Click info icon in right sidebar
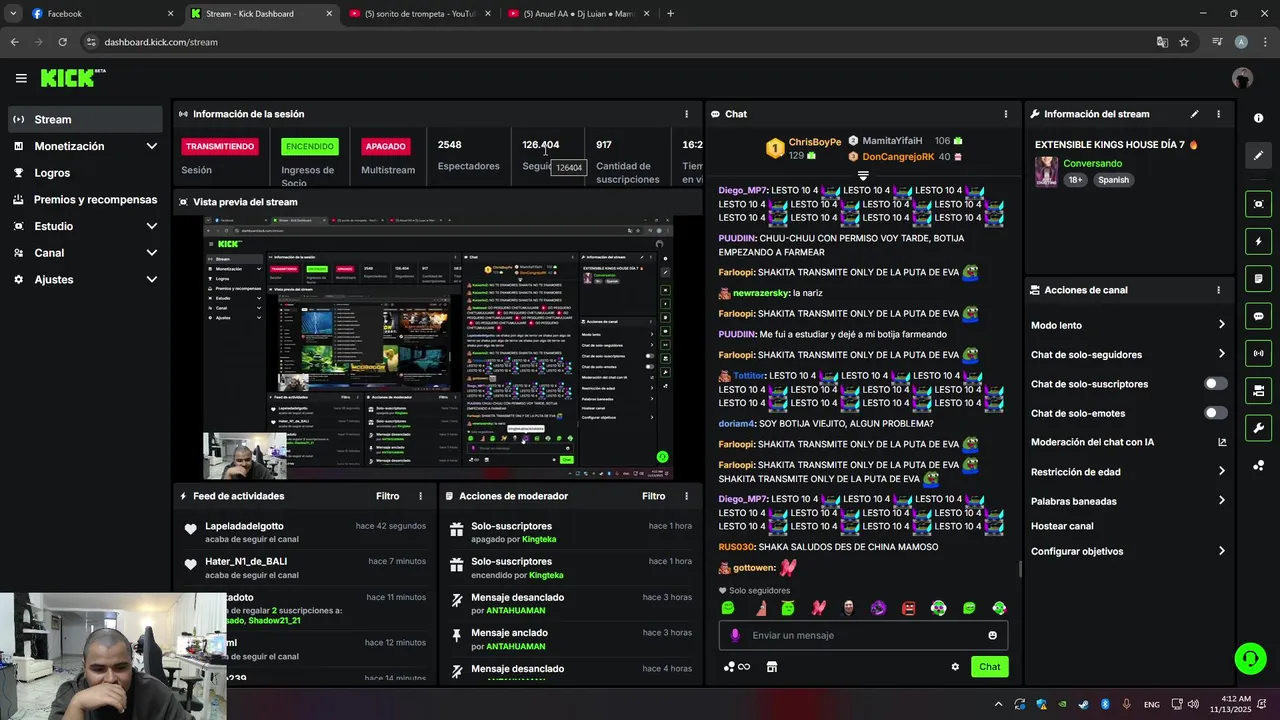The width and height of the screenshot is (1280, 720). coord(1258,118)
